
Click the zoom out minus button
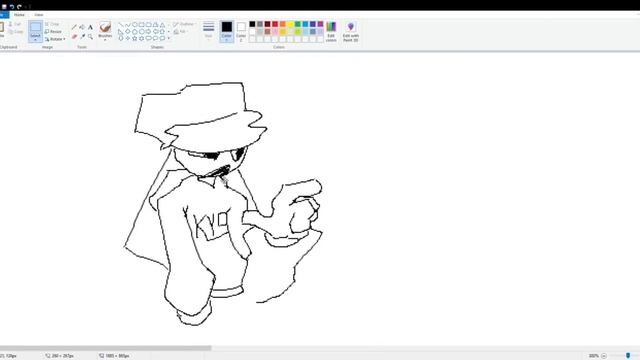click(x=604, y=356)
